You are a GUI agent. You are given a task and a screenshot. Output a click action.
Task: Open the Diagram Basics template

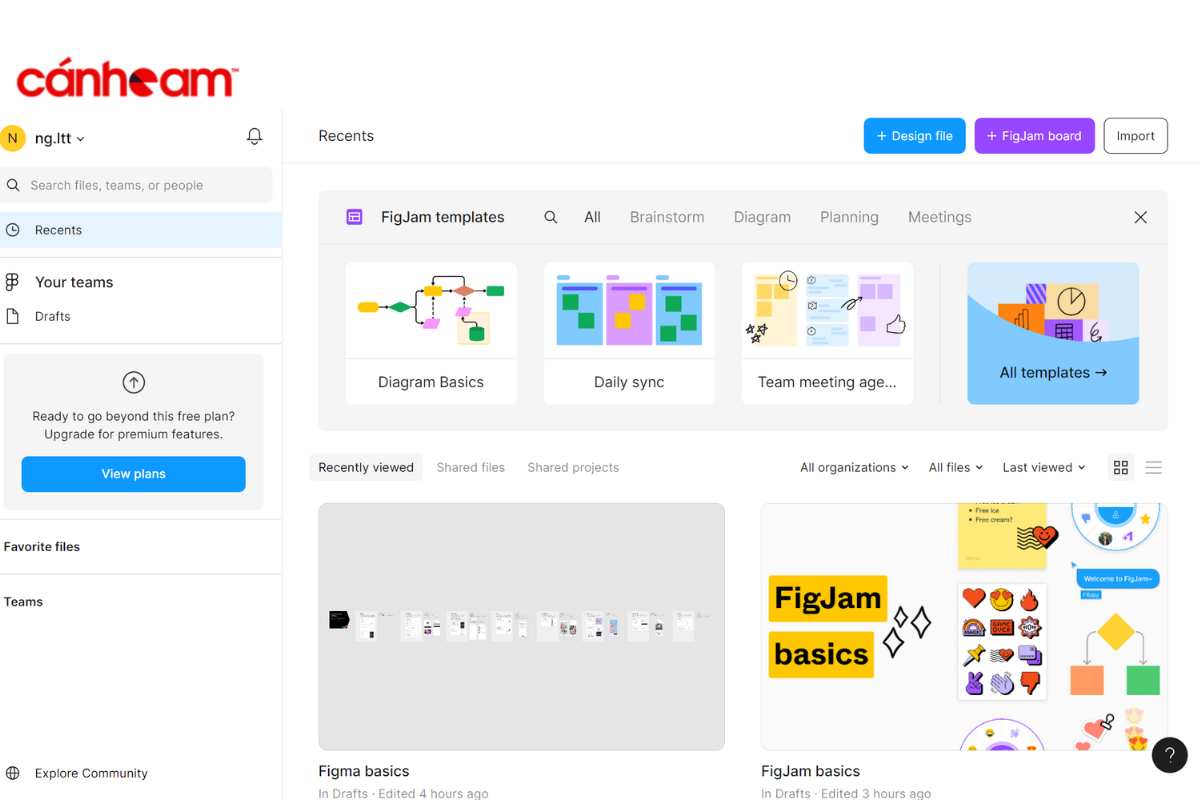pyautogui.click(x=431, y=333)
